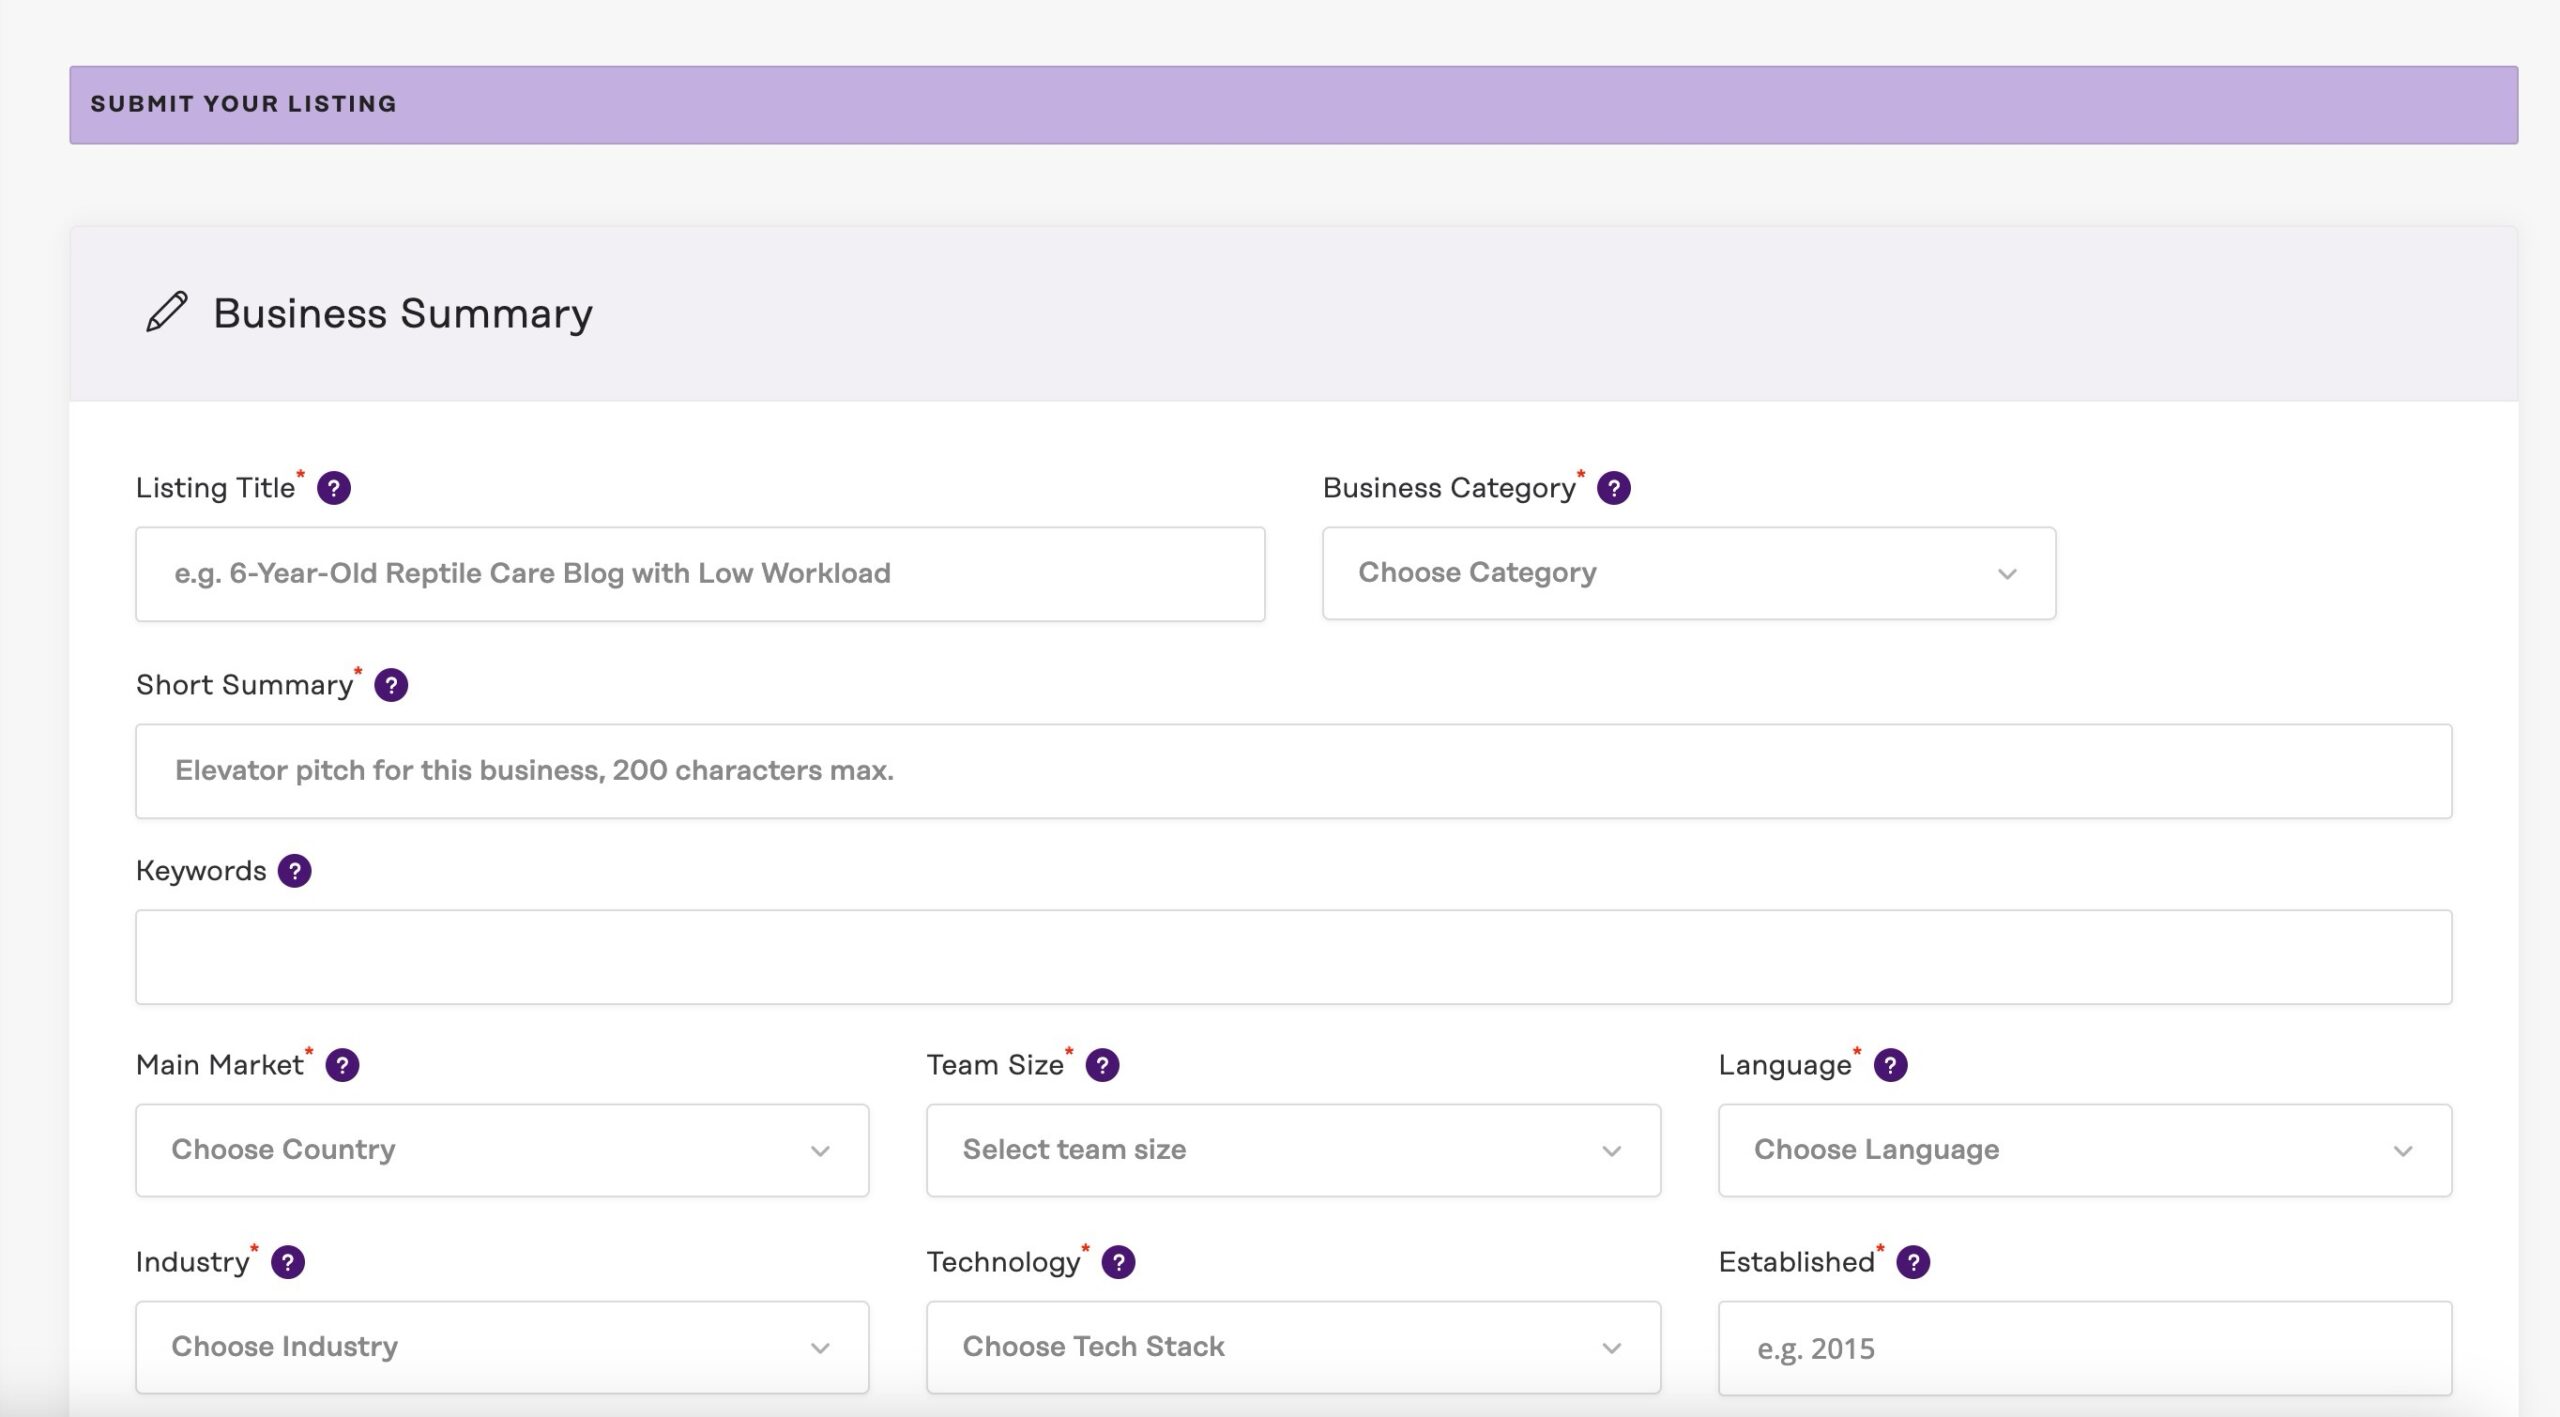The image size is (2560, 1417).
Task: Click the question mark beside Short Summary
Action: click(390, 685)
